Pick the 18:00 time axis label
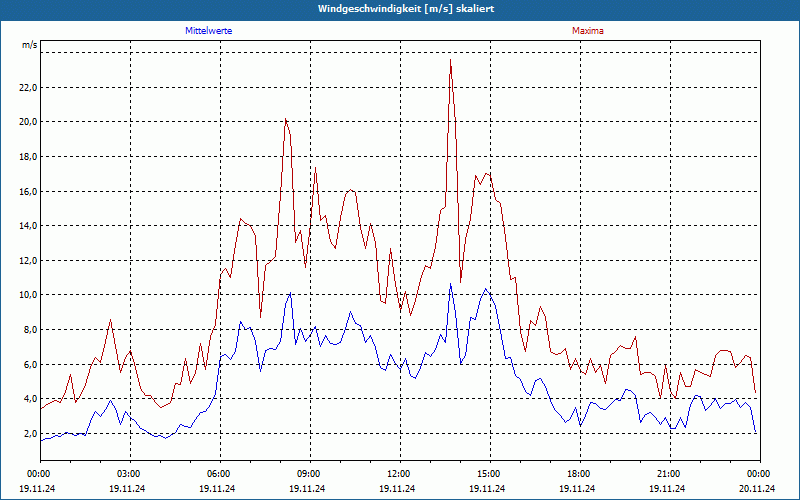 [x=580, y=474]
